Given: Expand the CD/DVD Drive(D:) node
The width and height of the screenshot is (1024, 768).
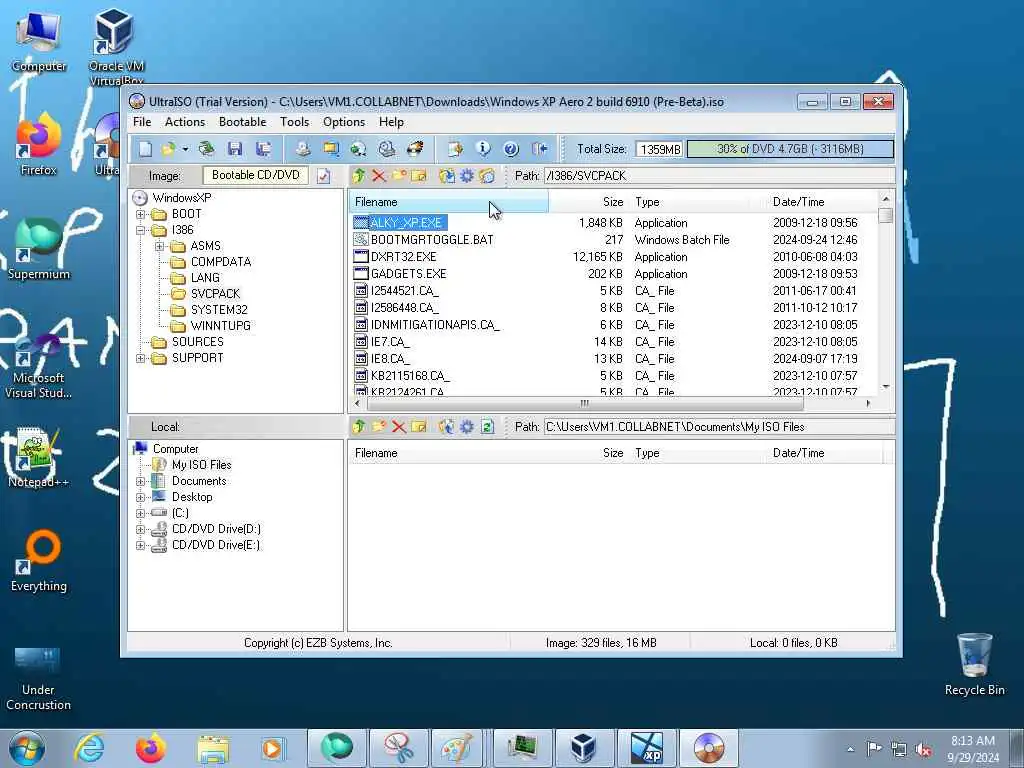Looking at the screenshot, I should coord(140,530).
